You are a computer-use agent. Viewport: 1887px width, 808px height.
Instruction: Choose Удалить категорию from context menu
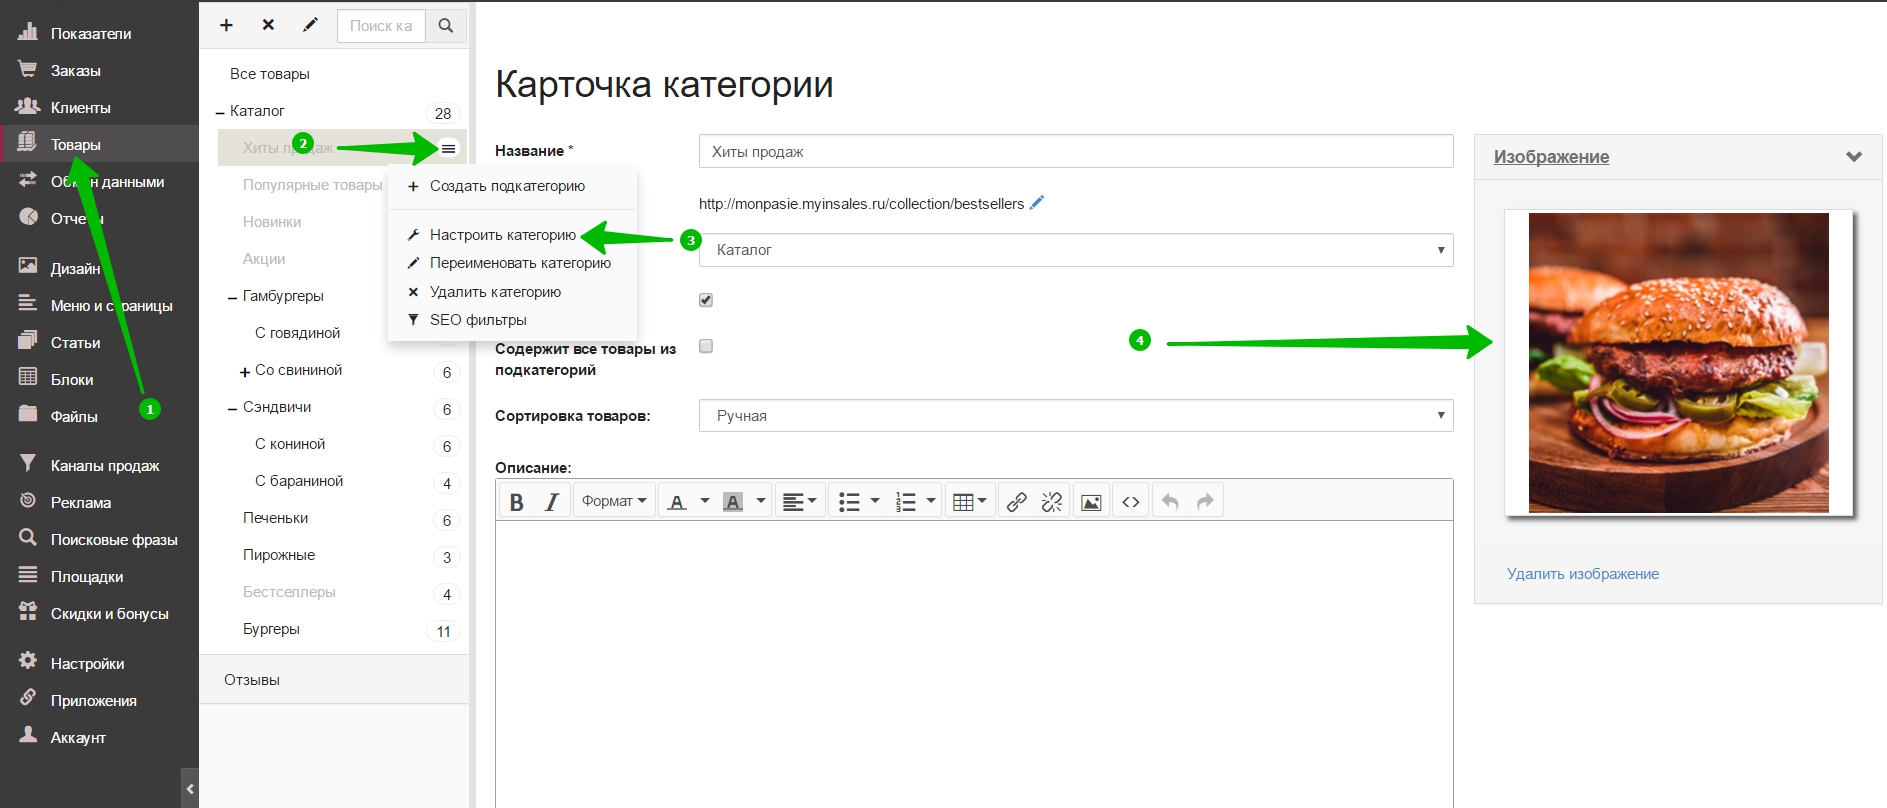click(495, 292)
